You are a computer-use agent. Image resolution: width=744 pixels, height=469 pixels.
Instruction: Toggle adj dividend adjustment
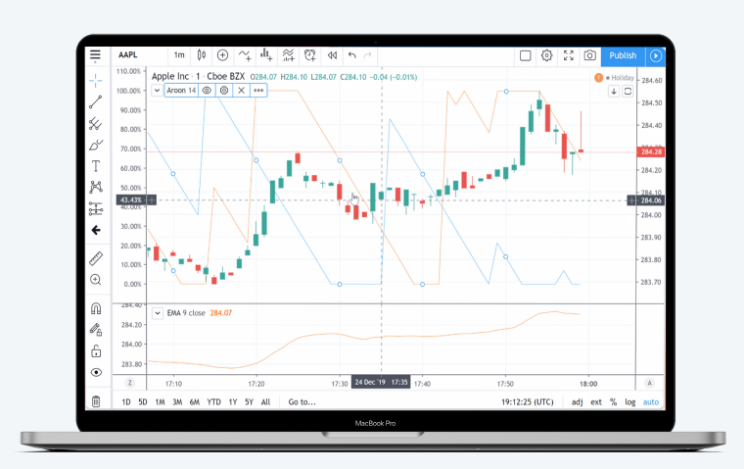[577, 402]
